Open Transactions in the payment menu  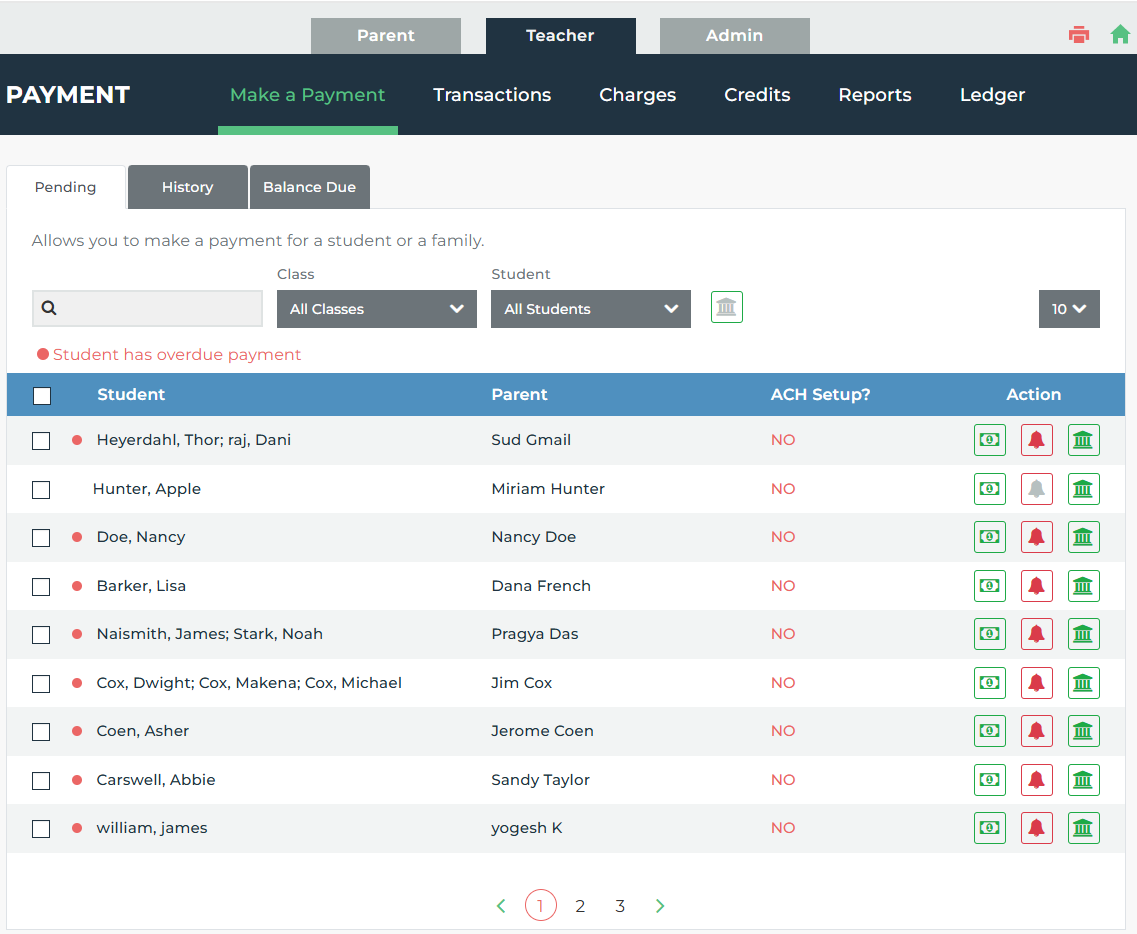click(x=492, y=95)
